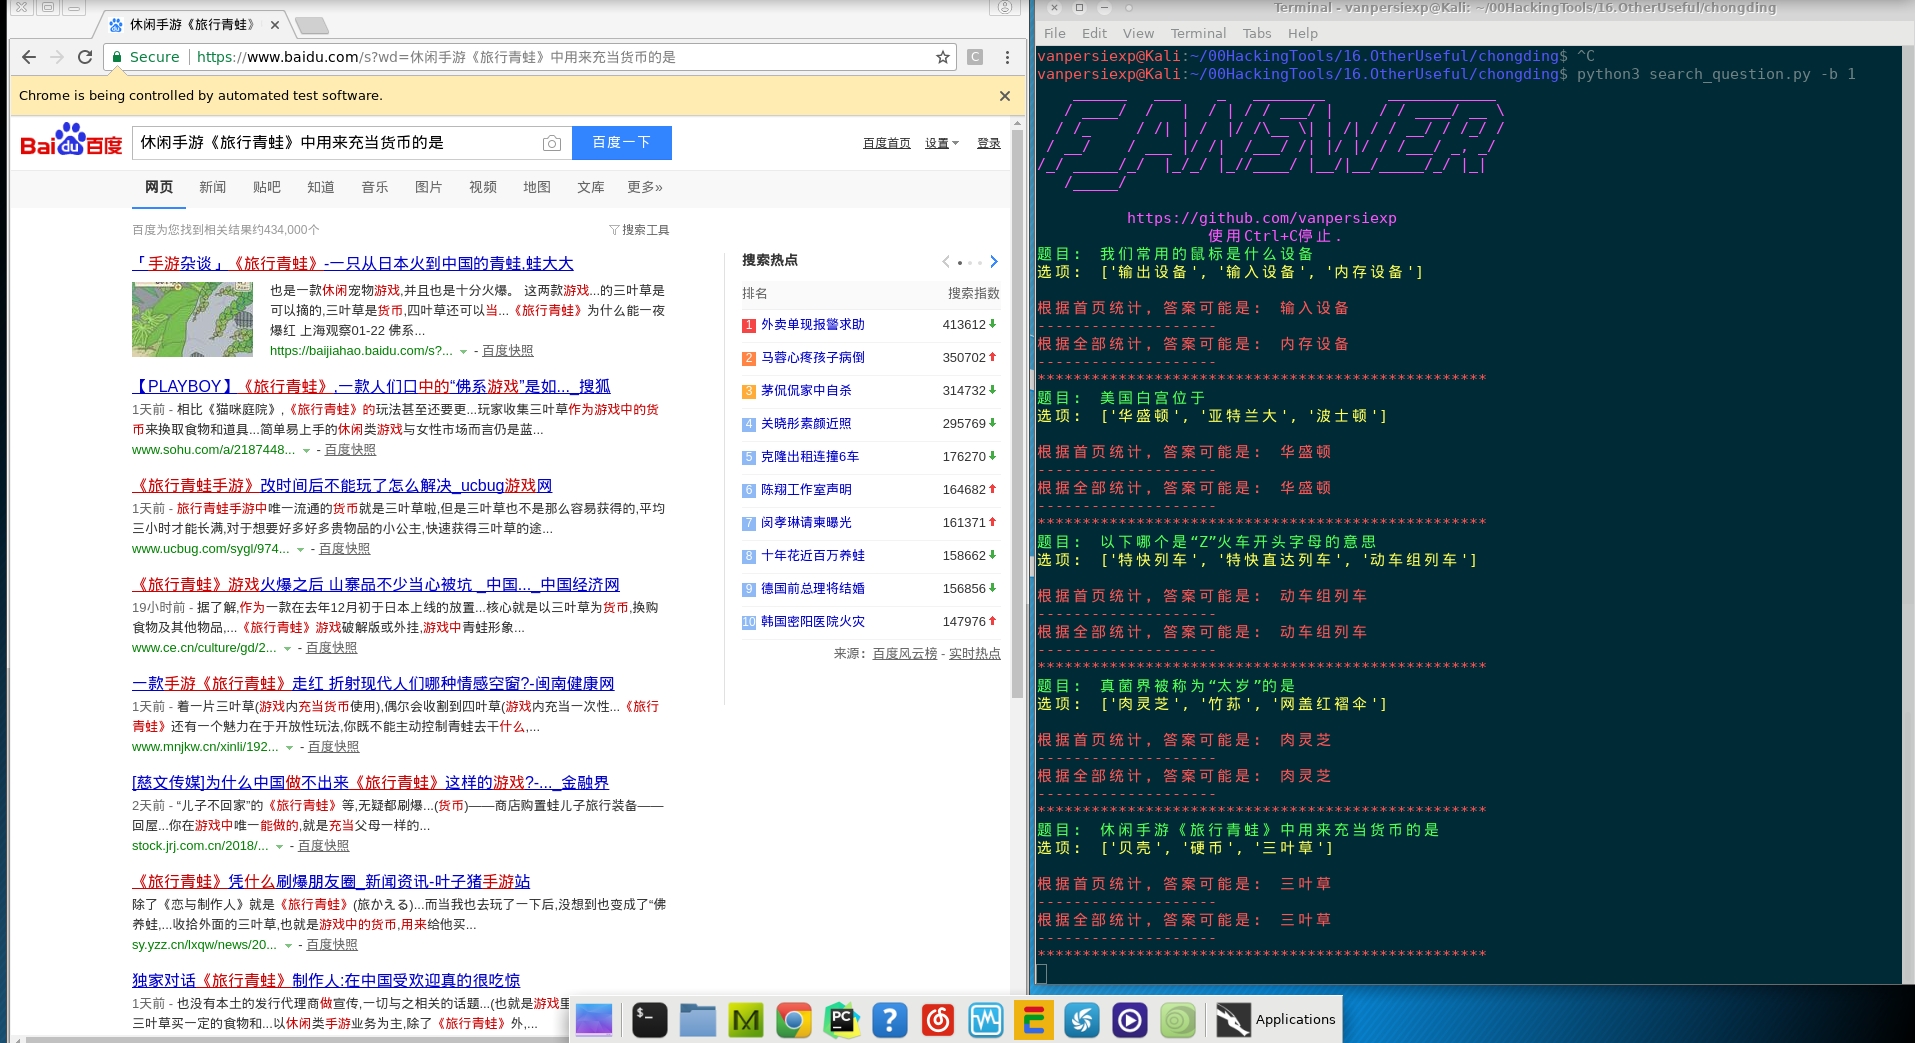Open result 「手游杂谈」《旅行青蛙》

click(x=353, y=264)
